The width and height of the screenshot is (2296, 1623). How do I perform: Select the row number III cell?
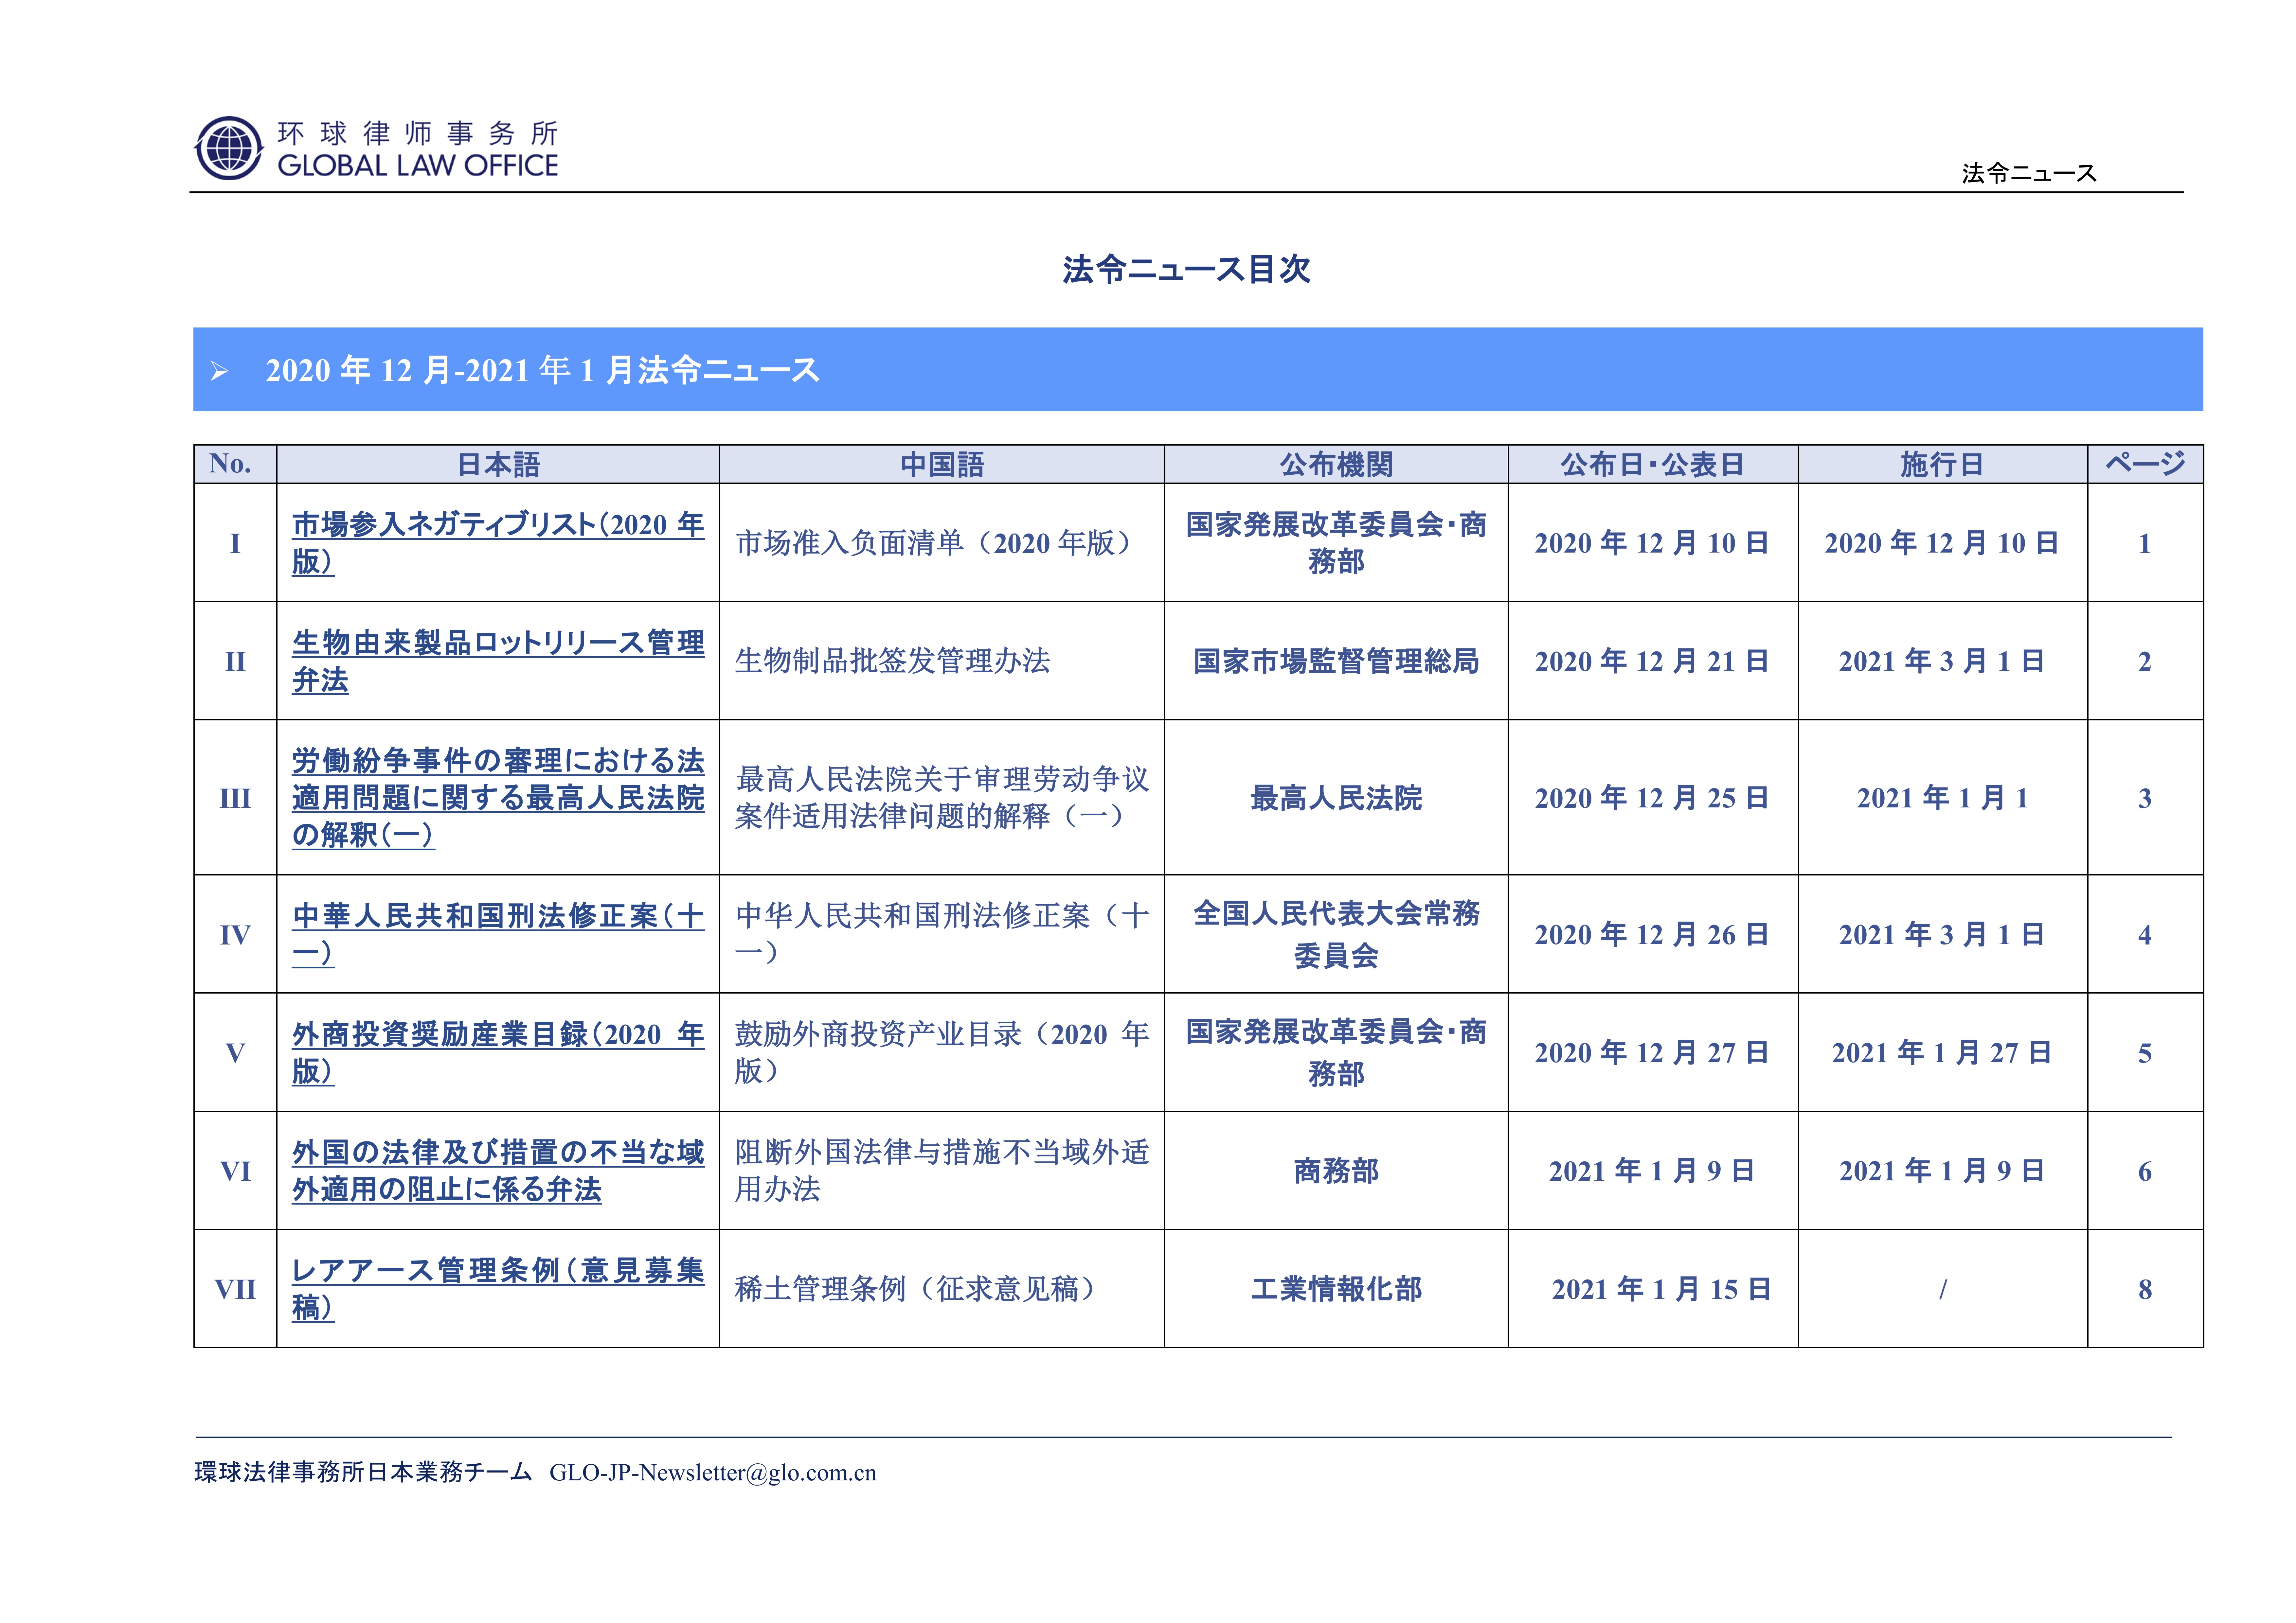(x=235, y=798)
